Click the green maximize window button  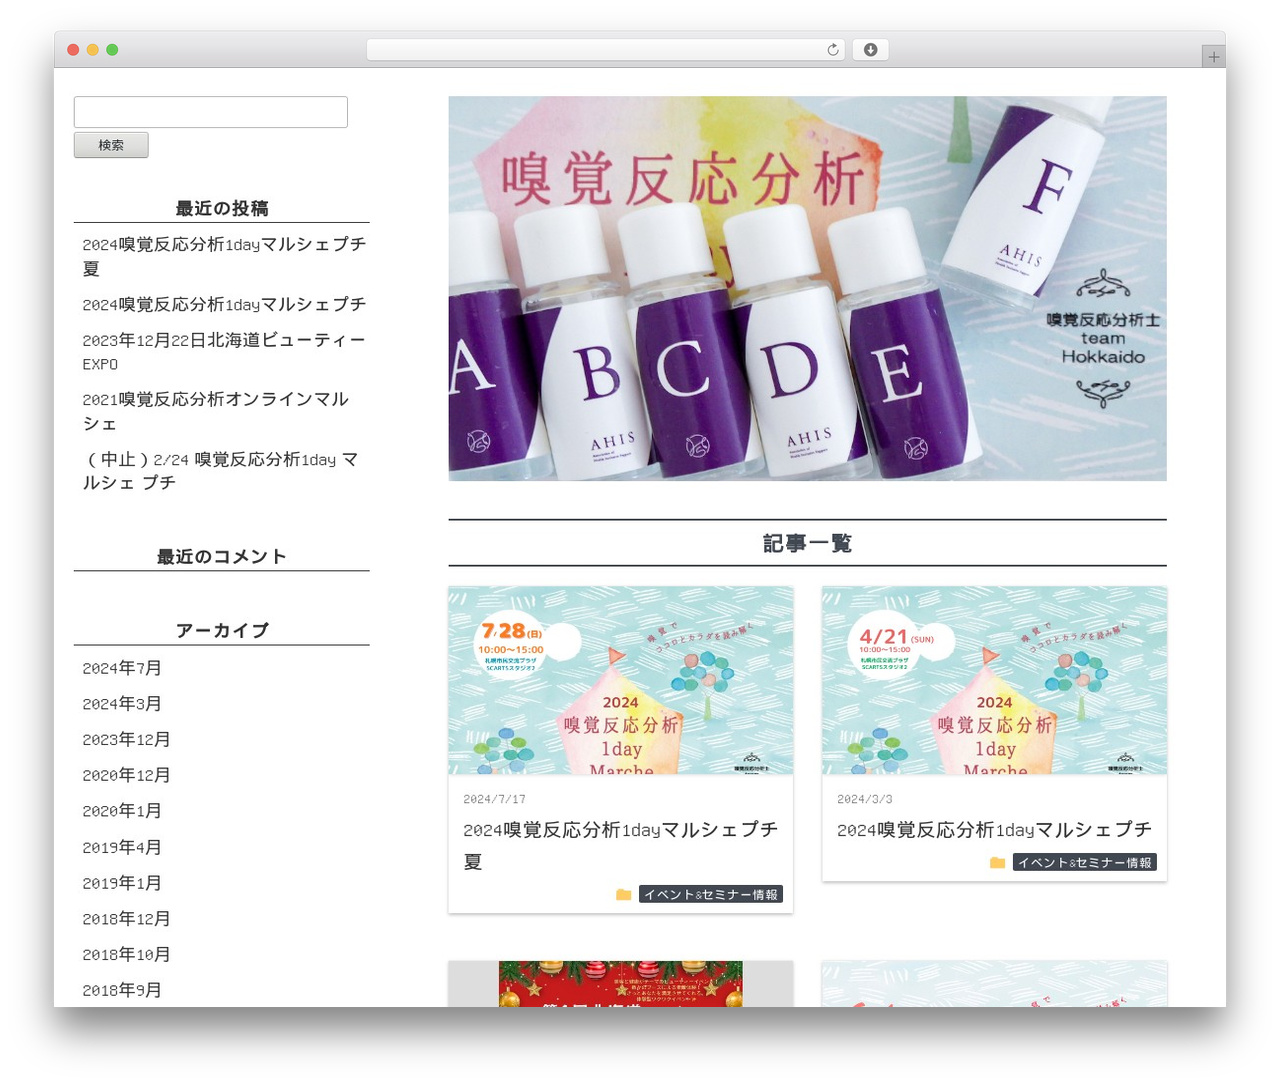pos(112,50)
